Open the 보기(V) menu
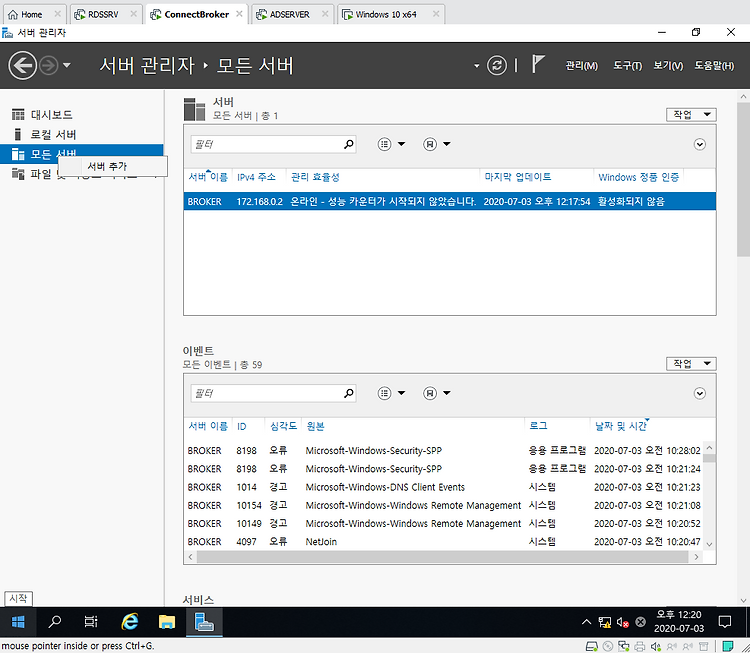 coord(668,66)
